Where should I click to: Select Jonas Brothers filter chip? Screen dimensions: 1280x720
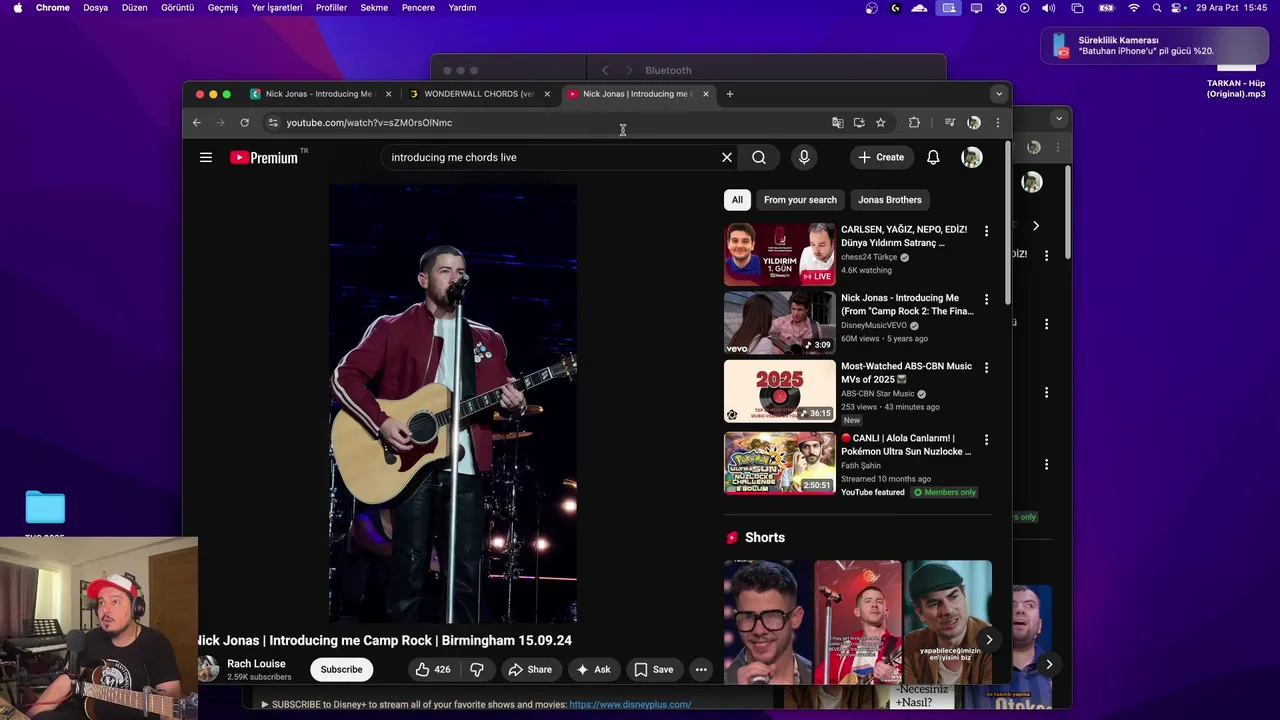(890, 200)
